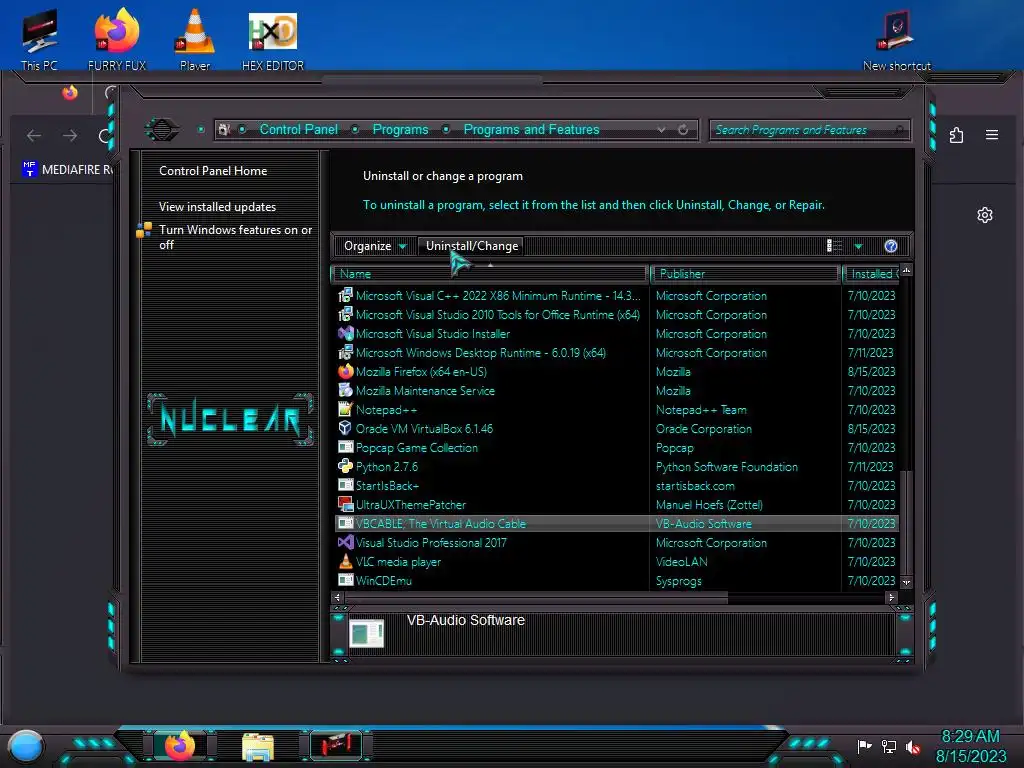Sort by the Name column header
Viewport: 1024px width, 768px height.
pyautogui.click(x=489, y=274)
